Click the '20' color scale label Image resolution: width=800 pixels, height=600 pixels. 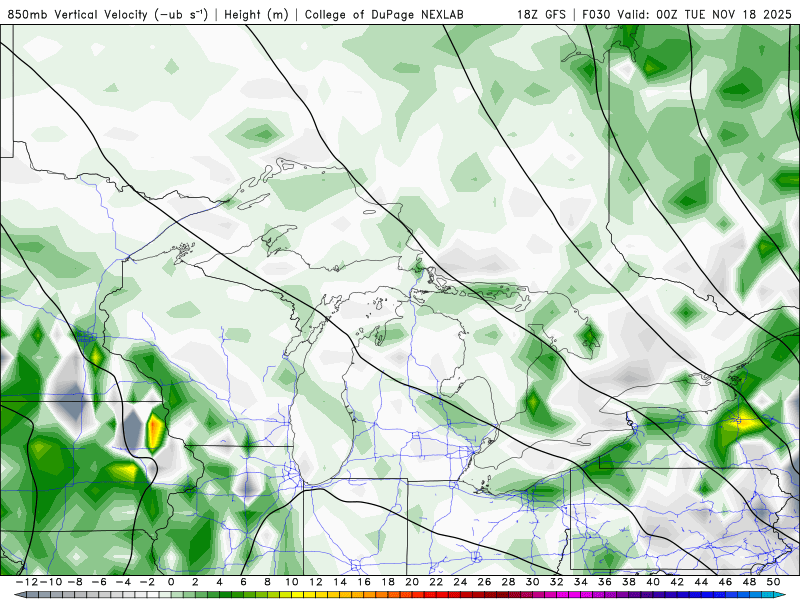coord(412,582)
